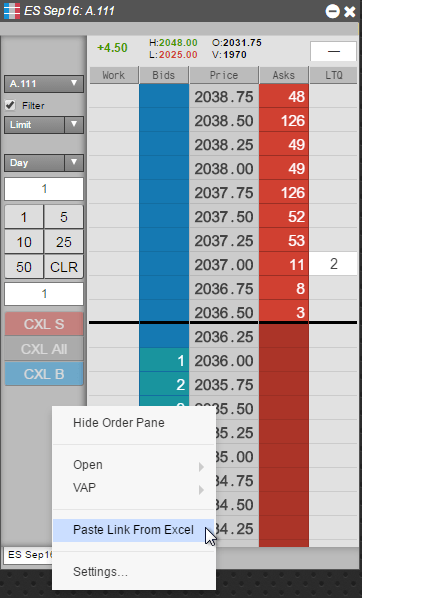Click the application logo icon in title bar
Viewport: 438px width, 598px height.
click(11, 11)
